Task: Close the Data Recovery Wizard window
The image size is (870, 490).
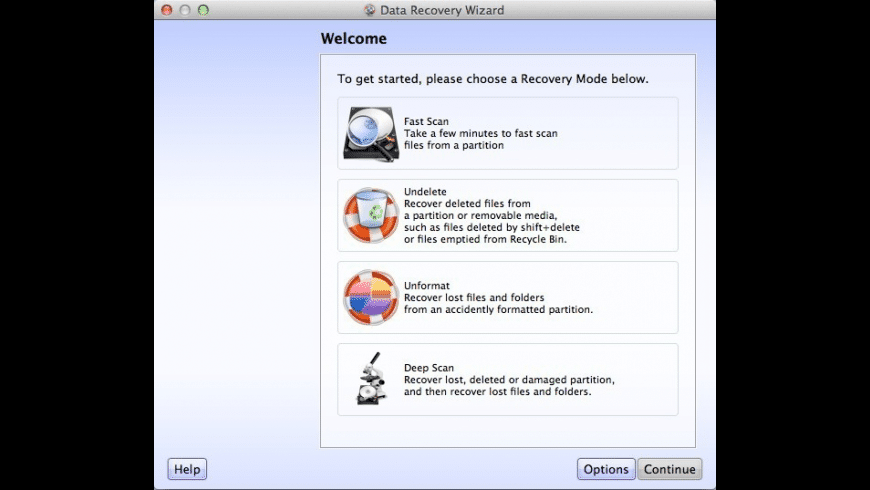Action: [166, 10]
